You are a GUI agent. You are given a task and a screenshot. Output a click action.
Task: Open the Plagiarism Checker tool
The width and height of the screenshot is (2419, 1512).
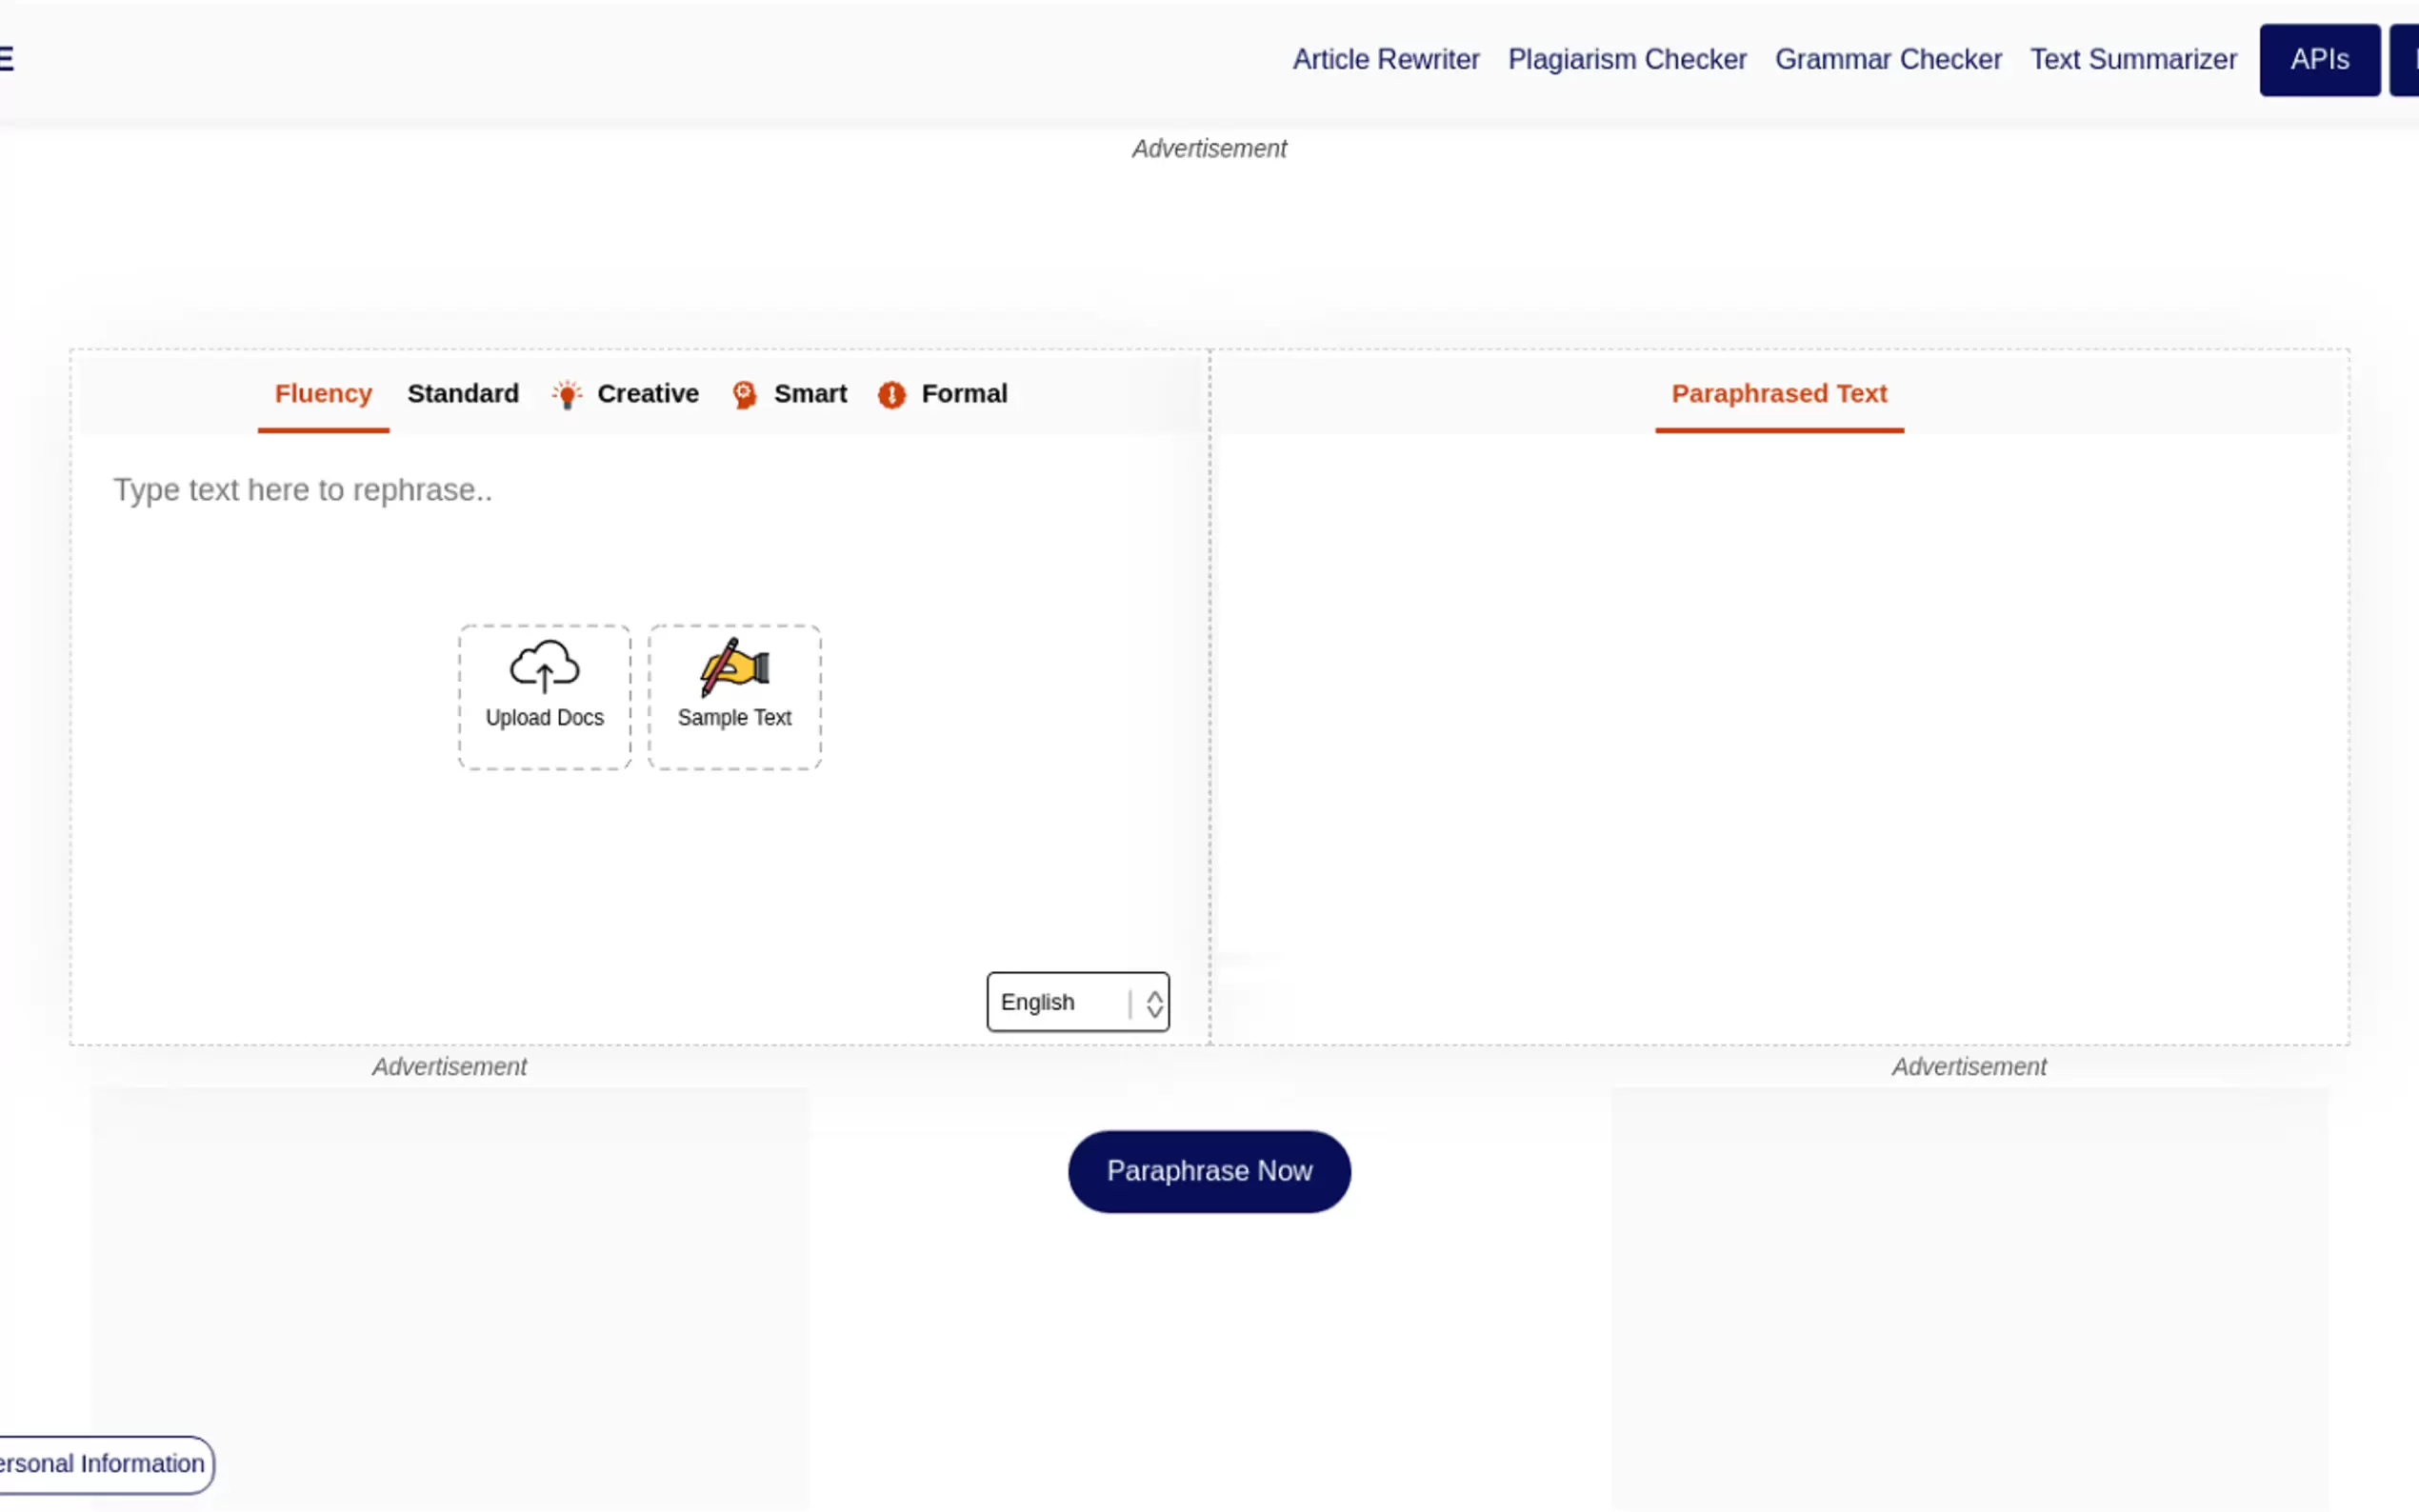[1626, 59]
